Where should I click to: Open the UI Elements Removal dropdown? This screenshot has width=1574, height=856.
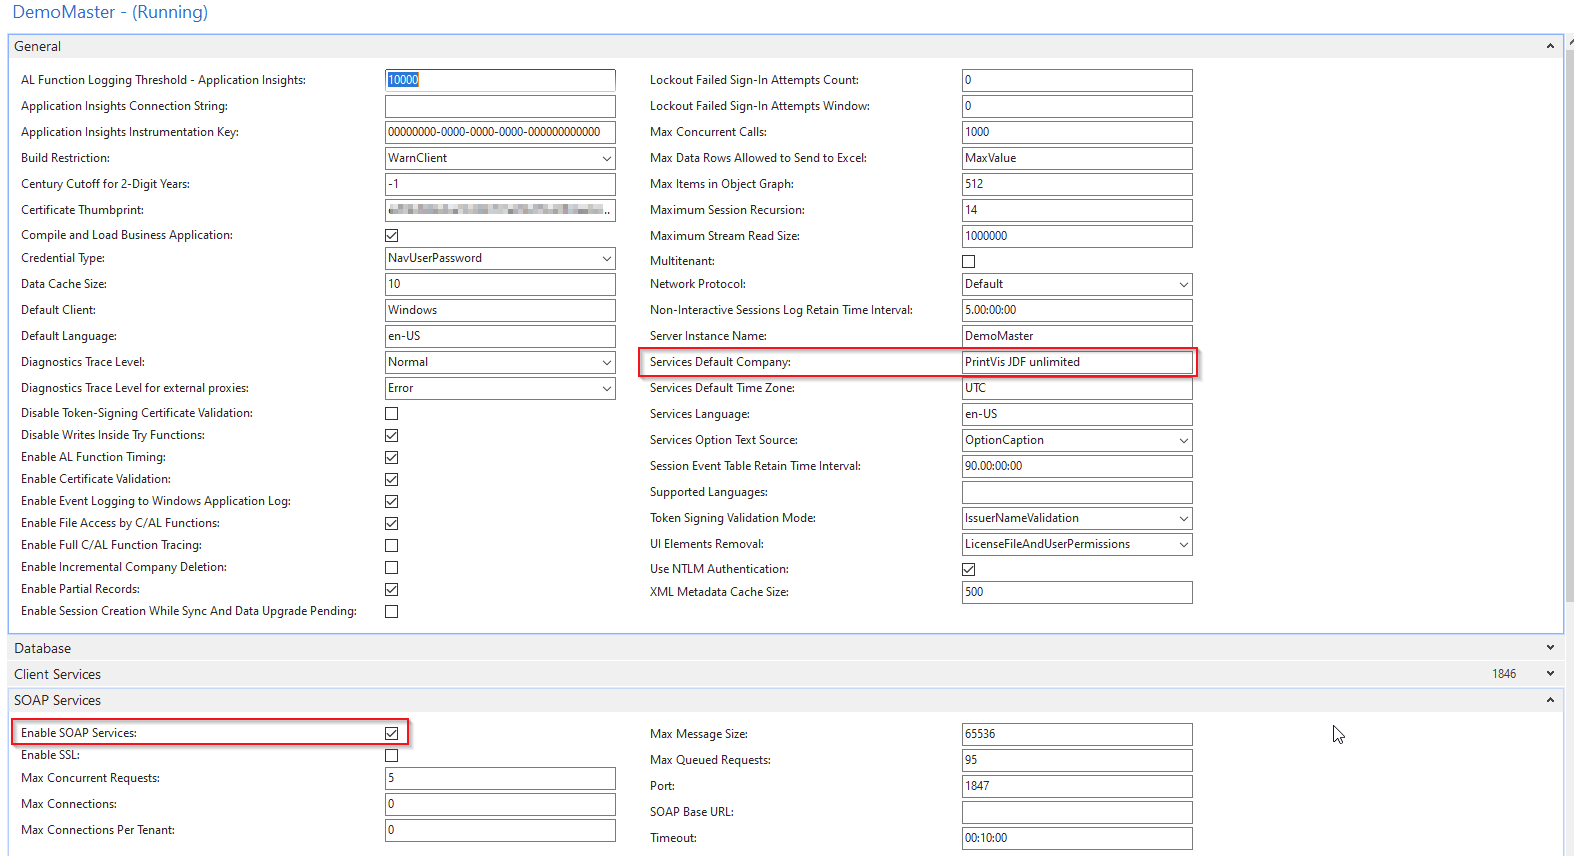pyautogui.click(x=1183, y=544)
